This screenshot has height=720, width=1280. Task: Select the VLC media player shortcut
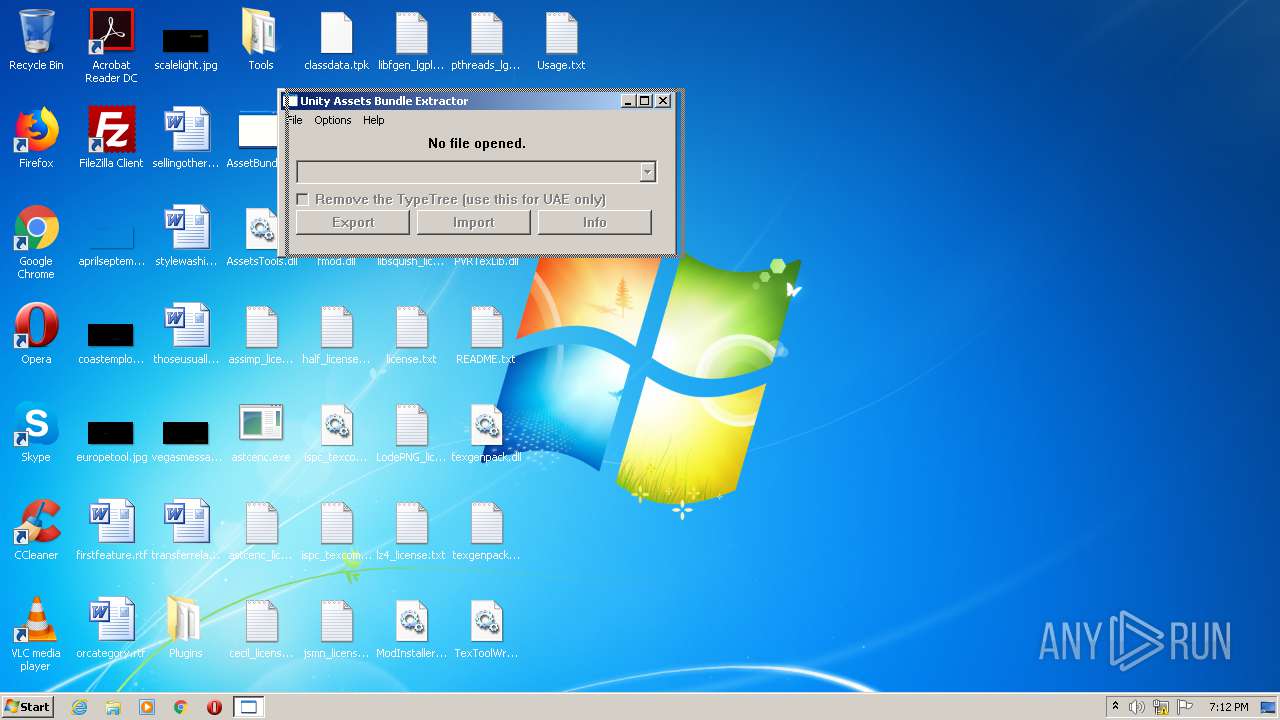click(36, 634)
